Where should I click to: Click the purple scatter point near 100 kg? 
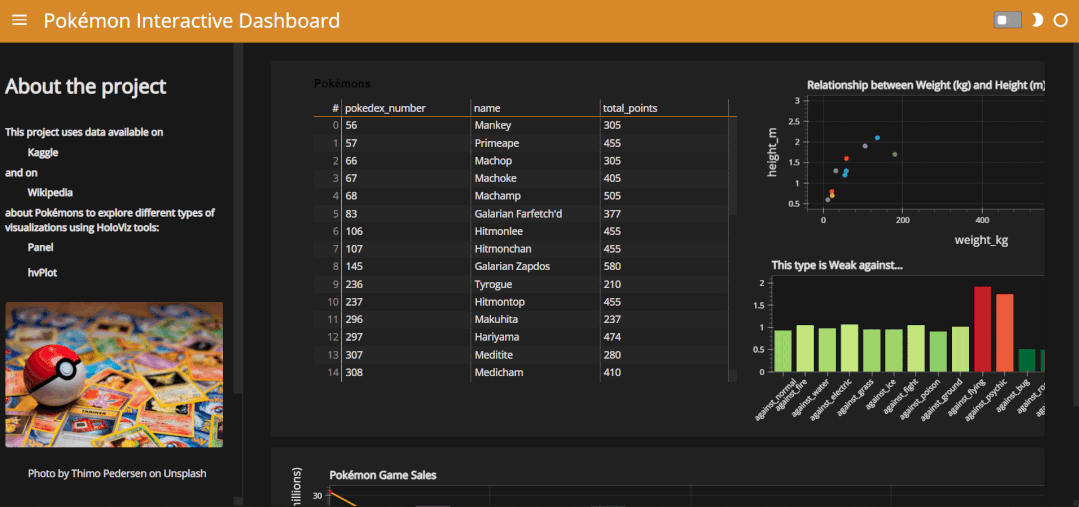[x=865, y=146]
